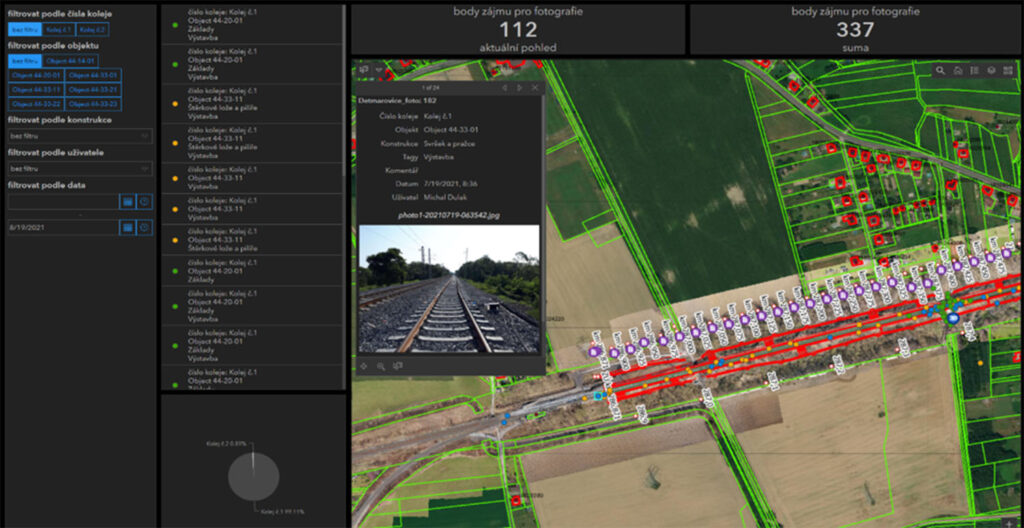Open the map legend list icon
This screenshot has width=1024, height=528.
(974, 71)
